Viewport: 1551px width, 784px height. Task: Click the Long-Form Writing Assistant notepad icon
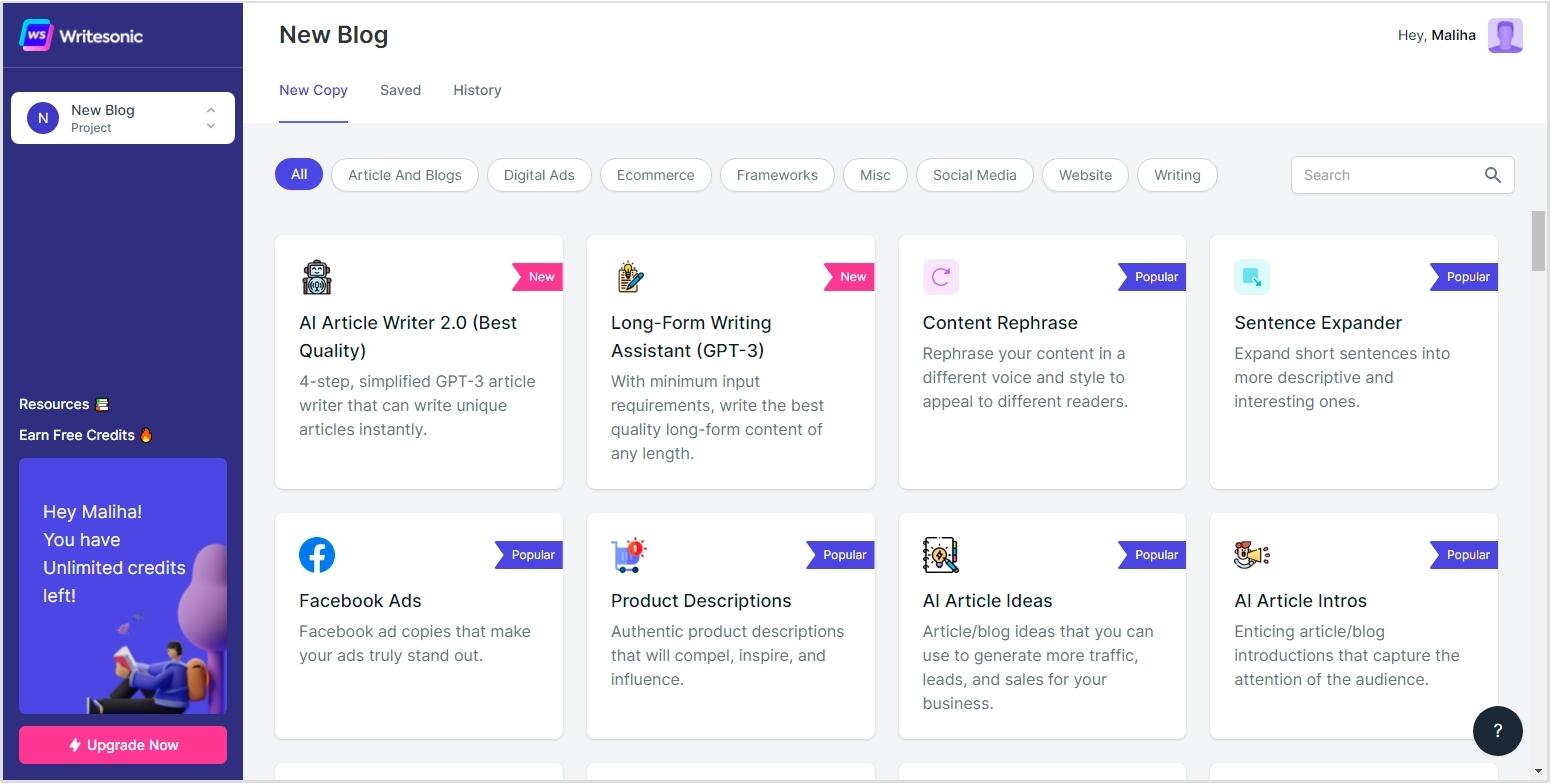click(x=629, y=277)
